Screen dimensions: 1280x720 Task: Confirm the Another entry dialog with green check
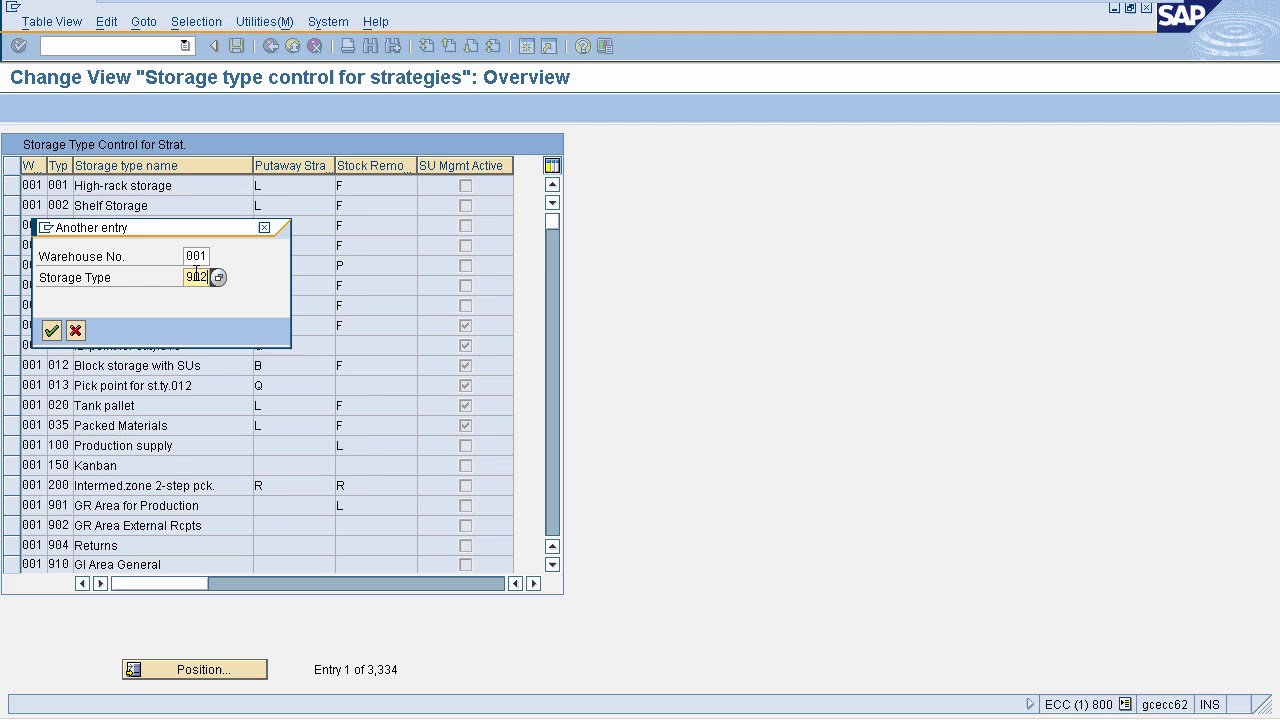(x=52, y=331)
